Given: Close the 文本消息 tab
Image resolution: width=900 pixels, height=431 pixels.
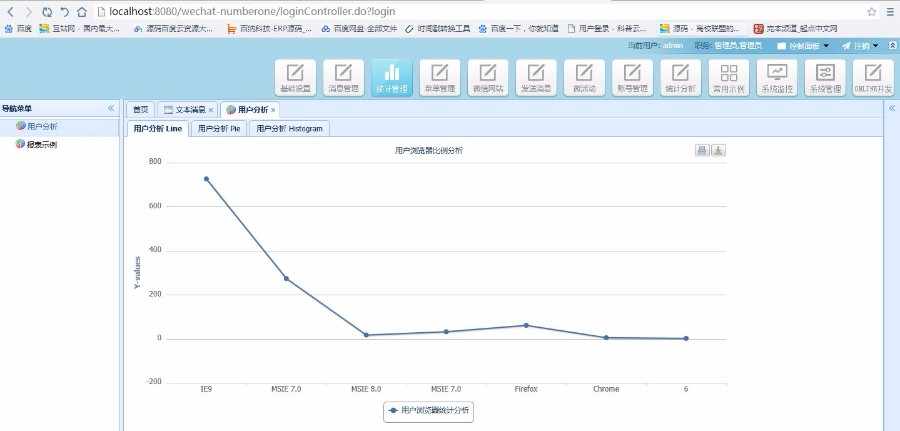Looking at the screenshot, I should point(211,110).
